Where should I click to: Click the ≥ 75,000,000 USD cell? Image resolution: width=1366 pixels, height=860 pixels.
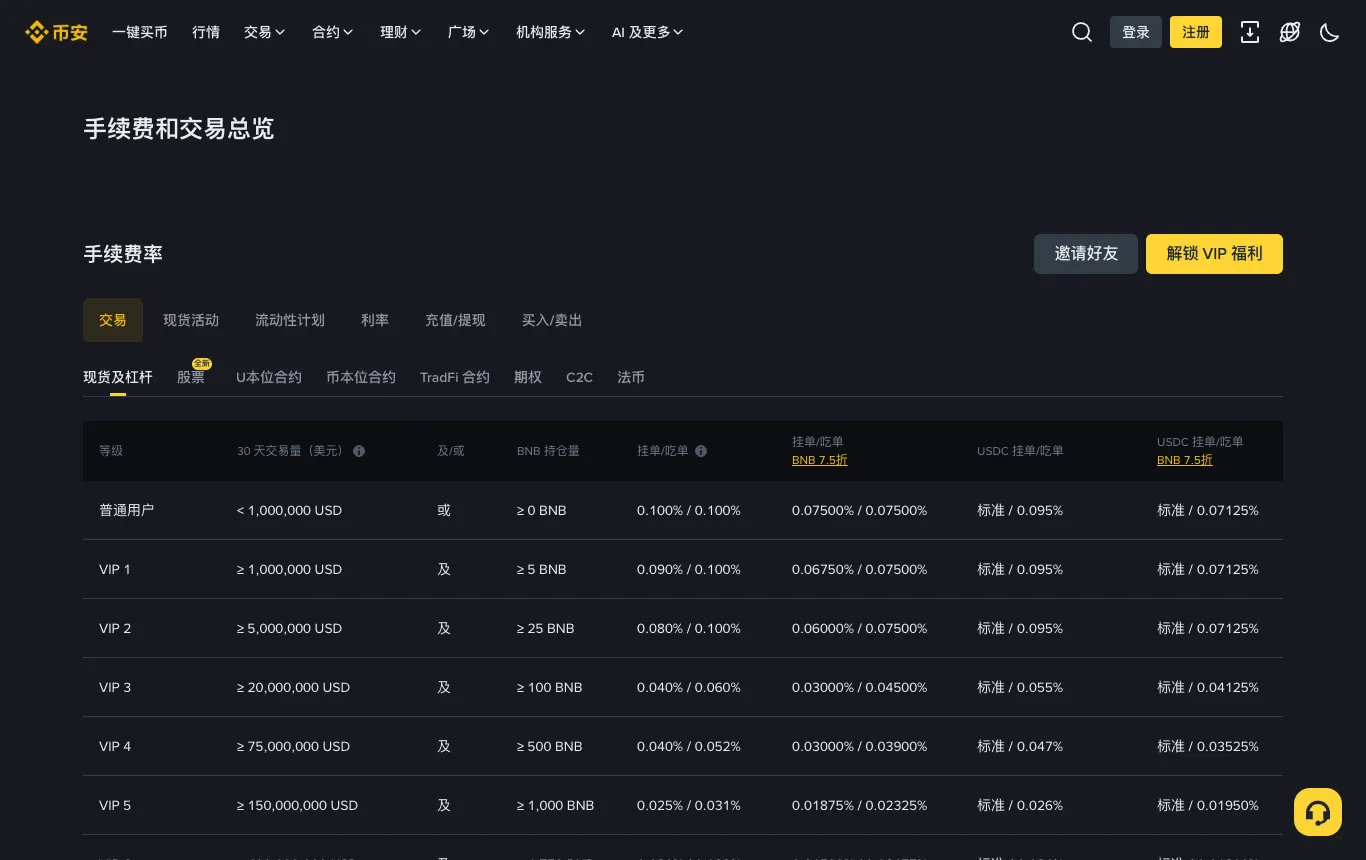pyautogui.click(x=294, y=746)
